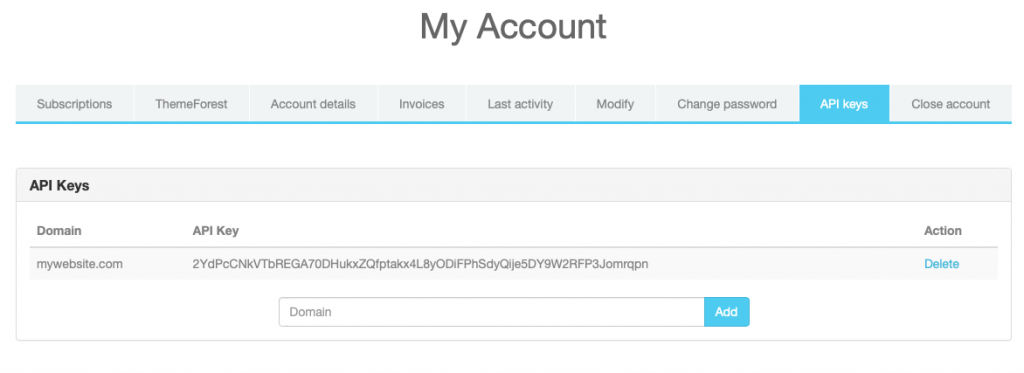1024x373 pixels.
Task: Go to the Close account tab
Action: click(951, 104)
